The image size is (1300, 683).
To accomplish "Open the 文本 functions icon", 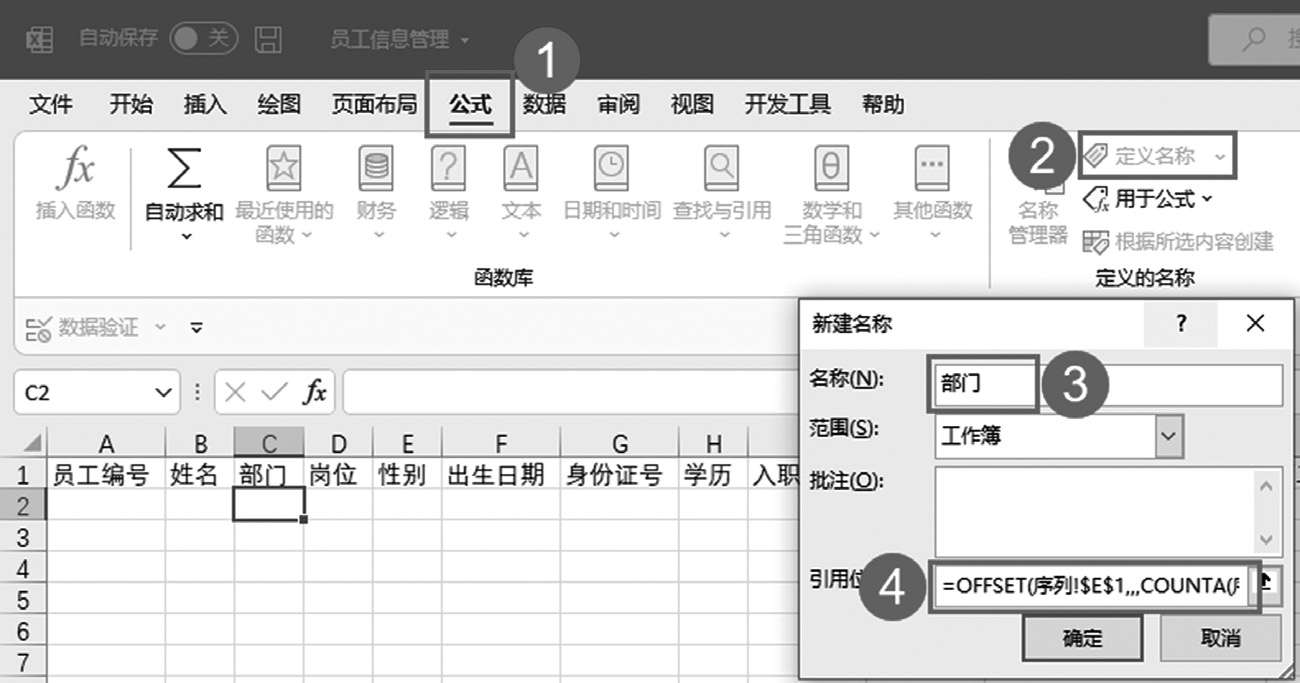I will [521, 169].
